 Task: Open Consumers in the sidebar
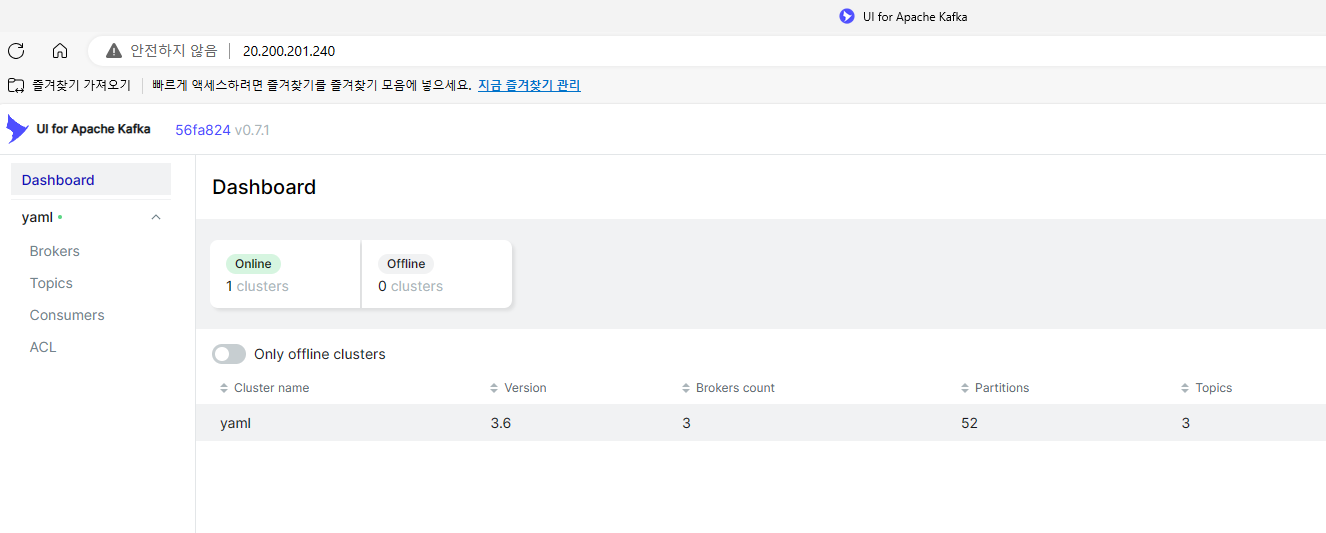point(67,315)
